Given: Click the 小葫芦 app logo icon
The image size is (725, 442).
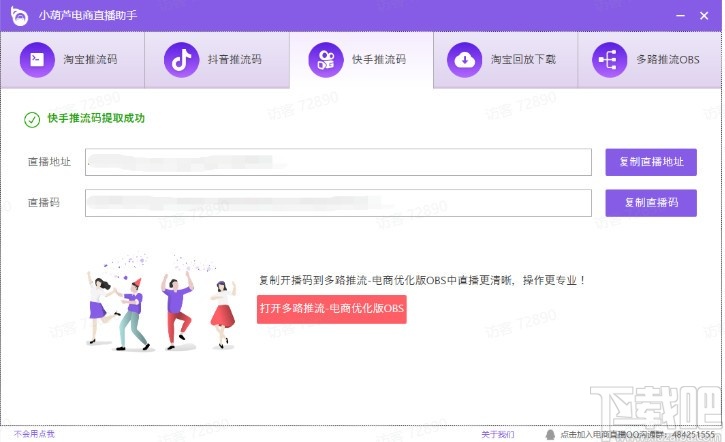Looking at the screenshot, I should coord(19,16).
